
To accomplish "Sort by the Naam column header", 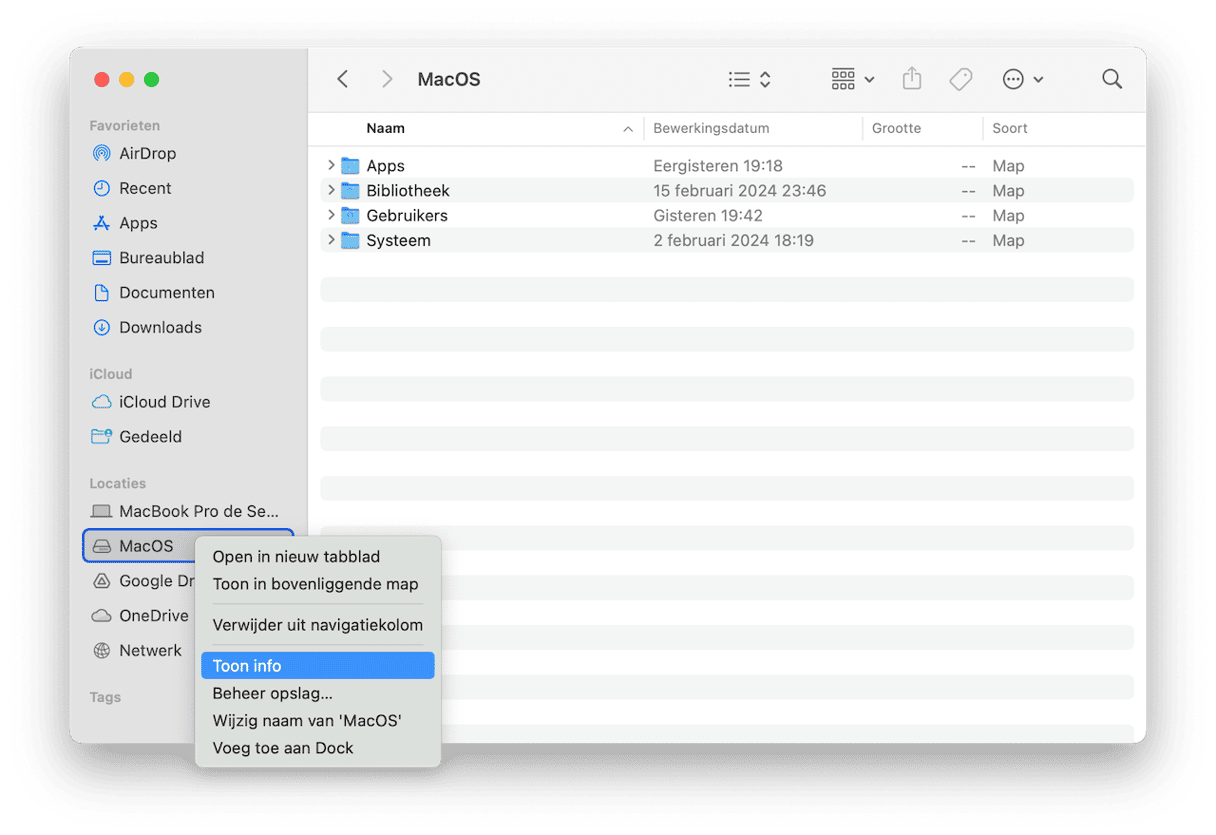I will click(x=385, y=128).
